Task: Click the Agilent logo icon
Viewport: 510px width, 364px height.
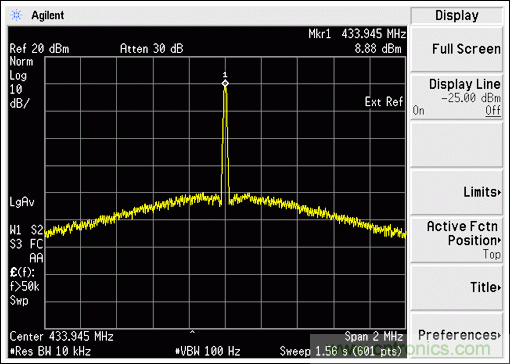Action: tap(16, 15)
